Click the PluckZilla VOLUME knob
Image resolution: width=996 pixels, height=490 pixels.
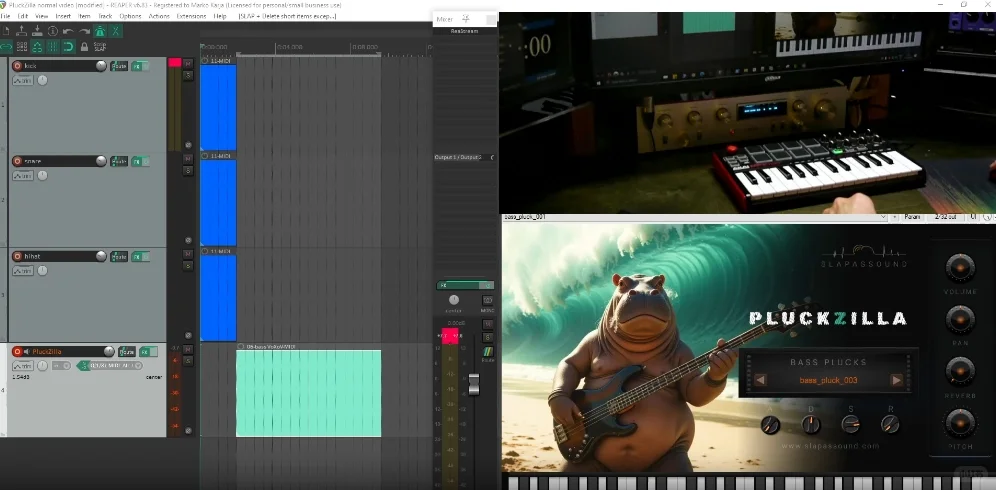960,268
